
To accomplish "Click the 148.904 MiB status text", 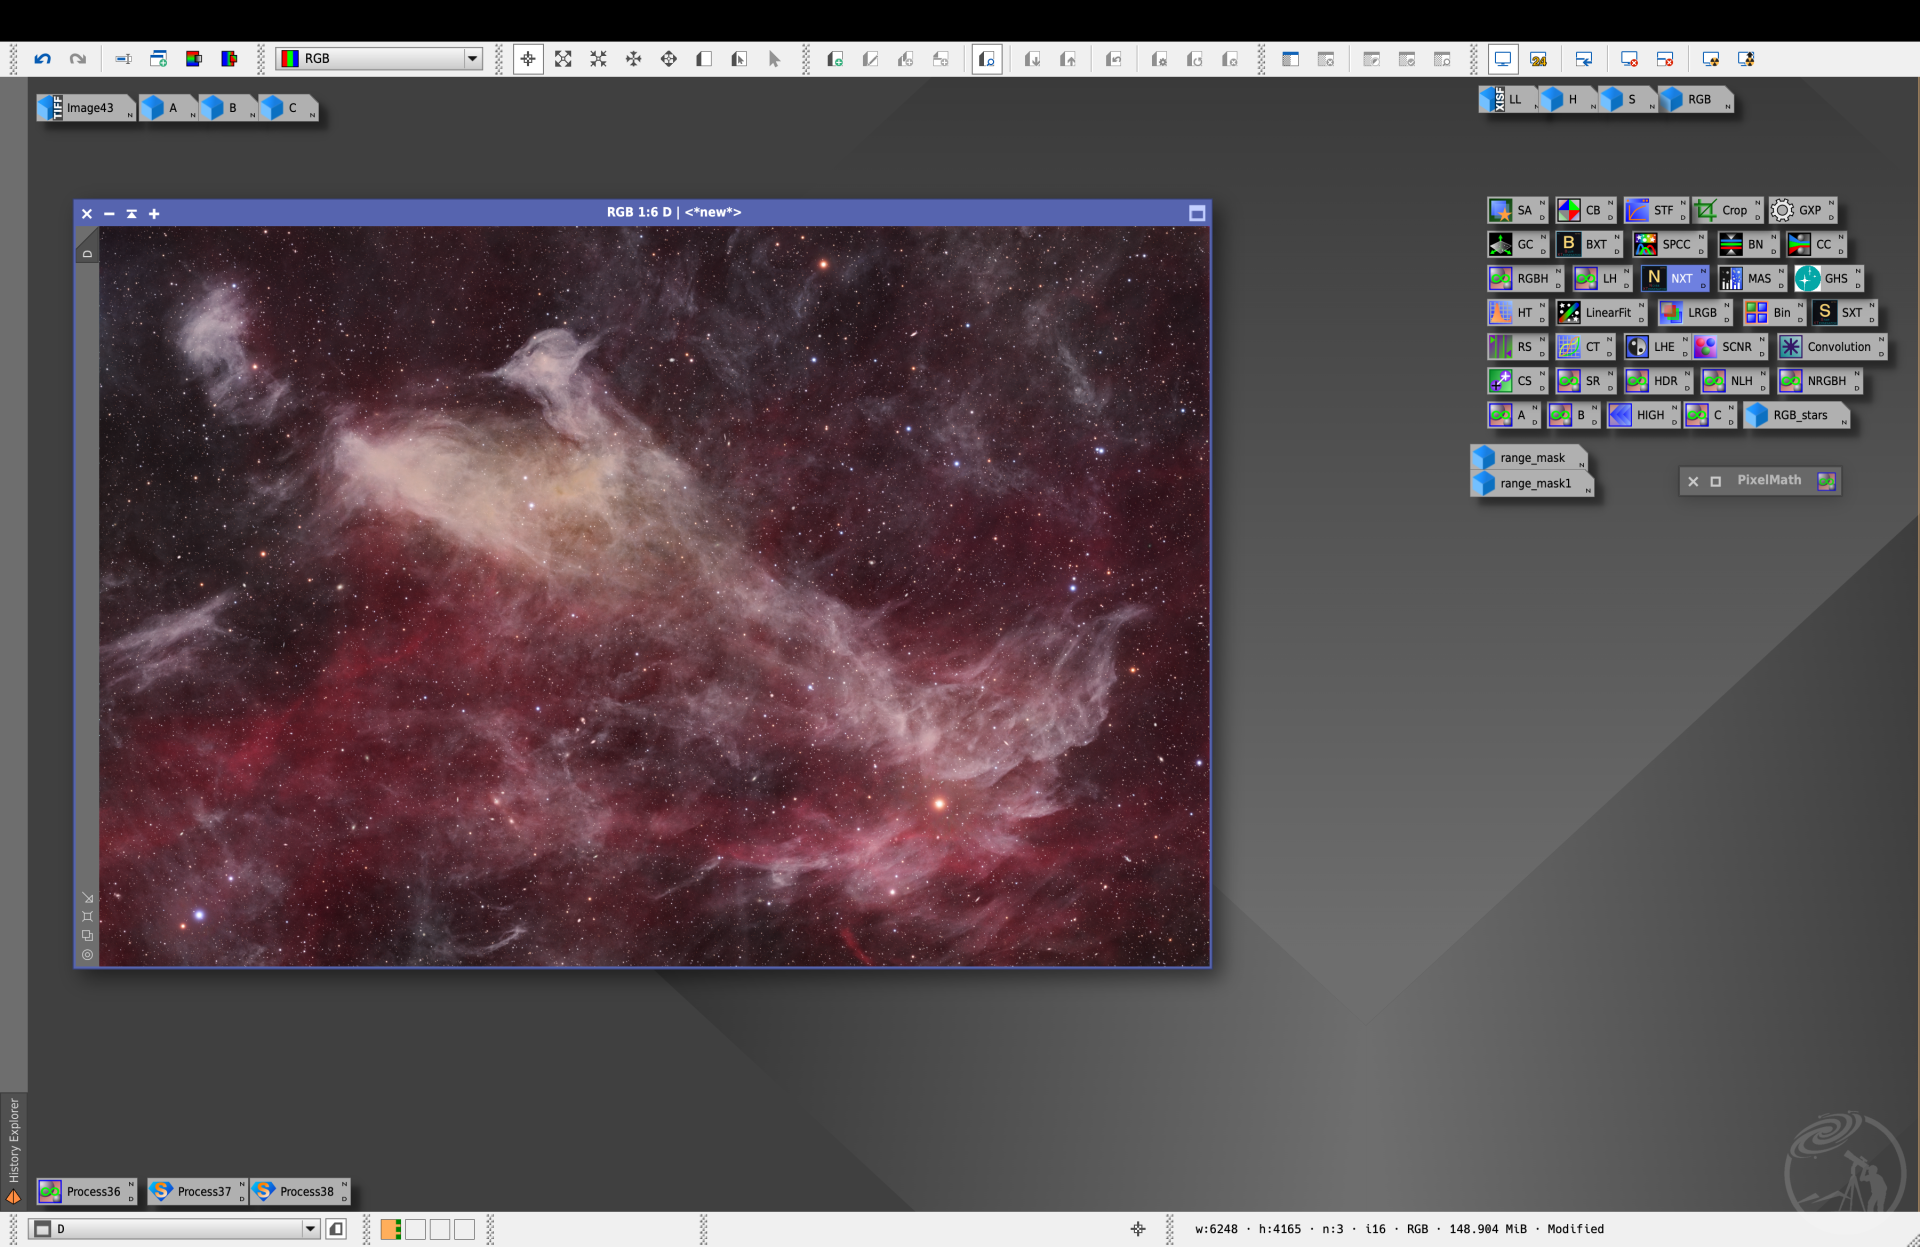I will tap(1488, 1229).
